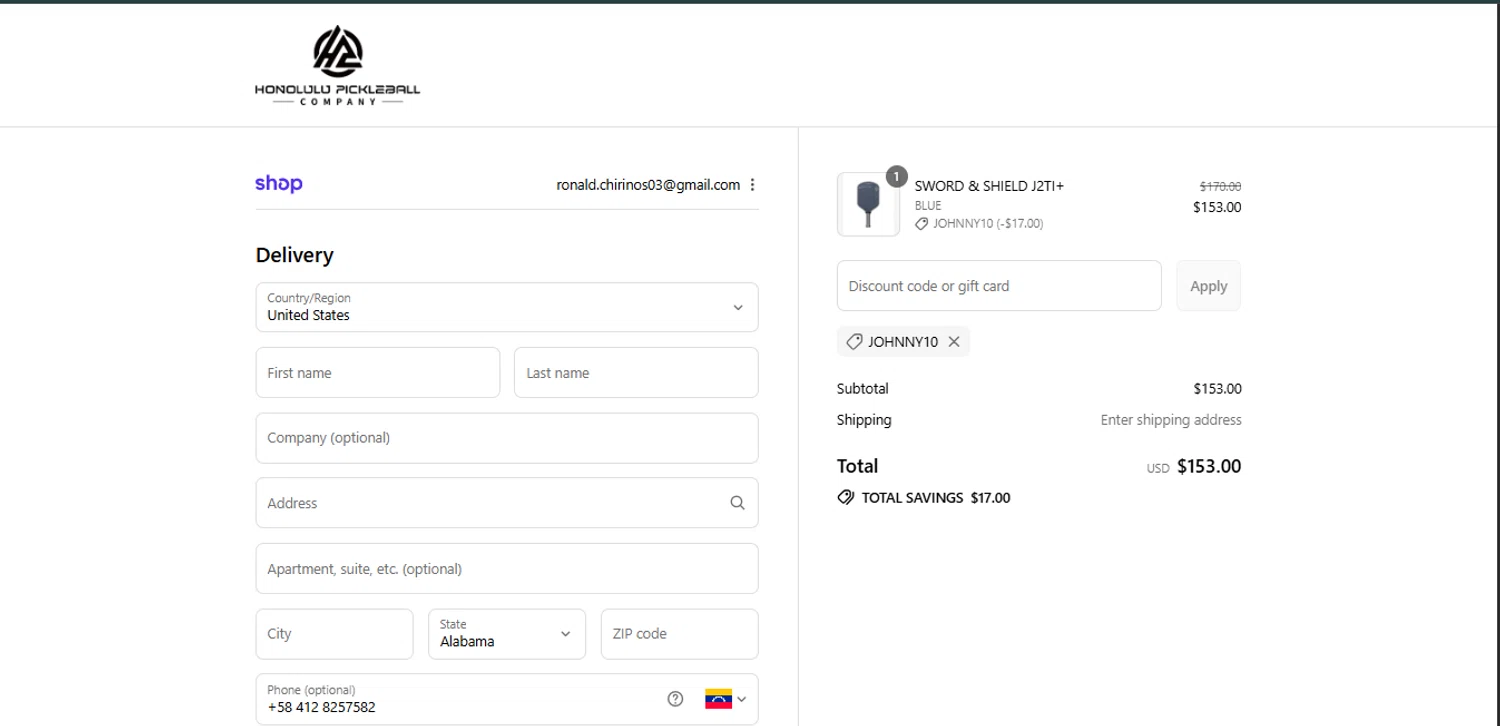This screenshot has width=1500, height=726.
Task: Click the item quantity badge 1
Action: (x=896, y=177)
